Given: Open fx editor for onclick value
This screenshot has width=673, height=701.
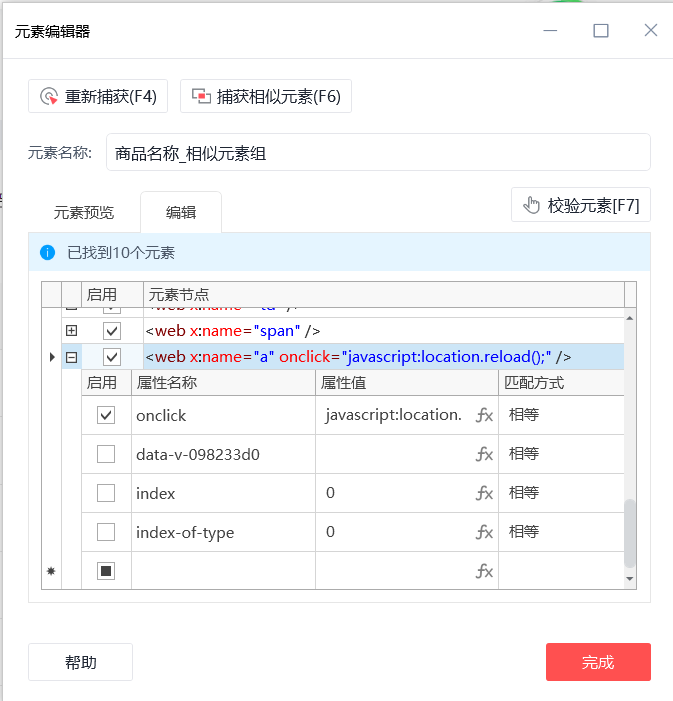Looking at the screenshot, I should point(484,415).
